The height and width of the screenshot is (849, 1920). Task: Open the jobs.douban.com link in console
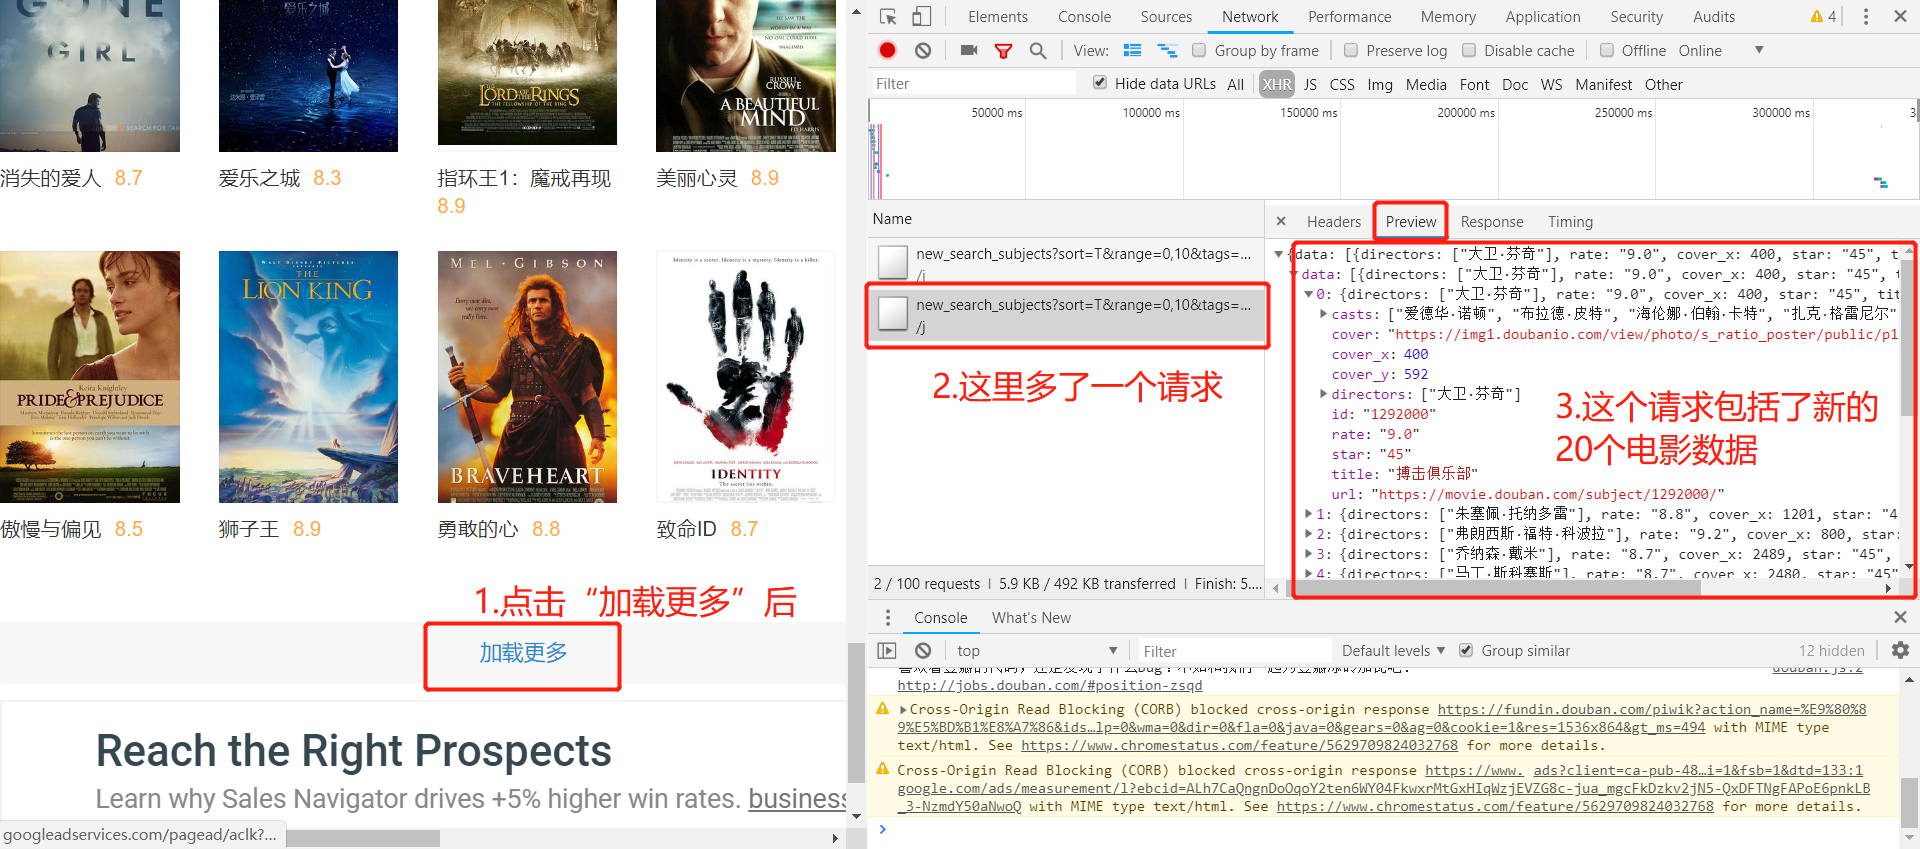click(1049, 685)
